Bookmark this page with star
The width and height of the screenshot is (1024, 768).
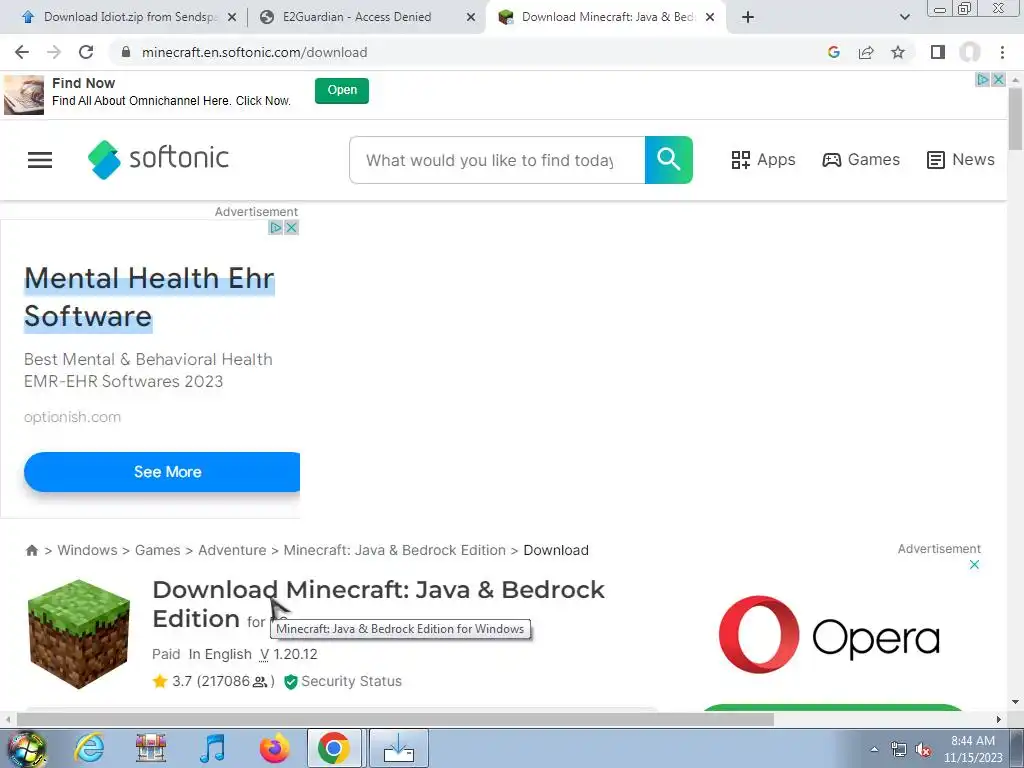[898, 52]
